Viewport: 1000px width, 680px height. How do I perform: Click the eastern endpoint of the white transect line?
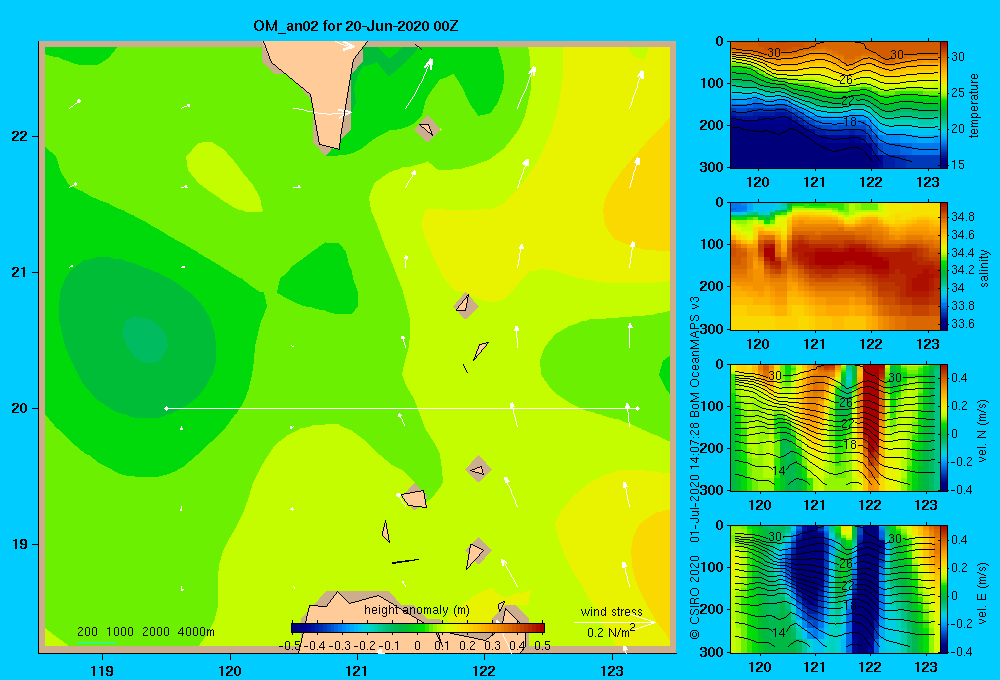tap(638, 408)
